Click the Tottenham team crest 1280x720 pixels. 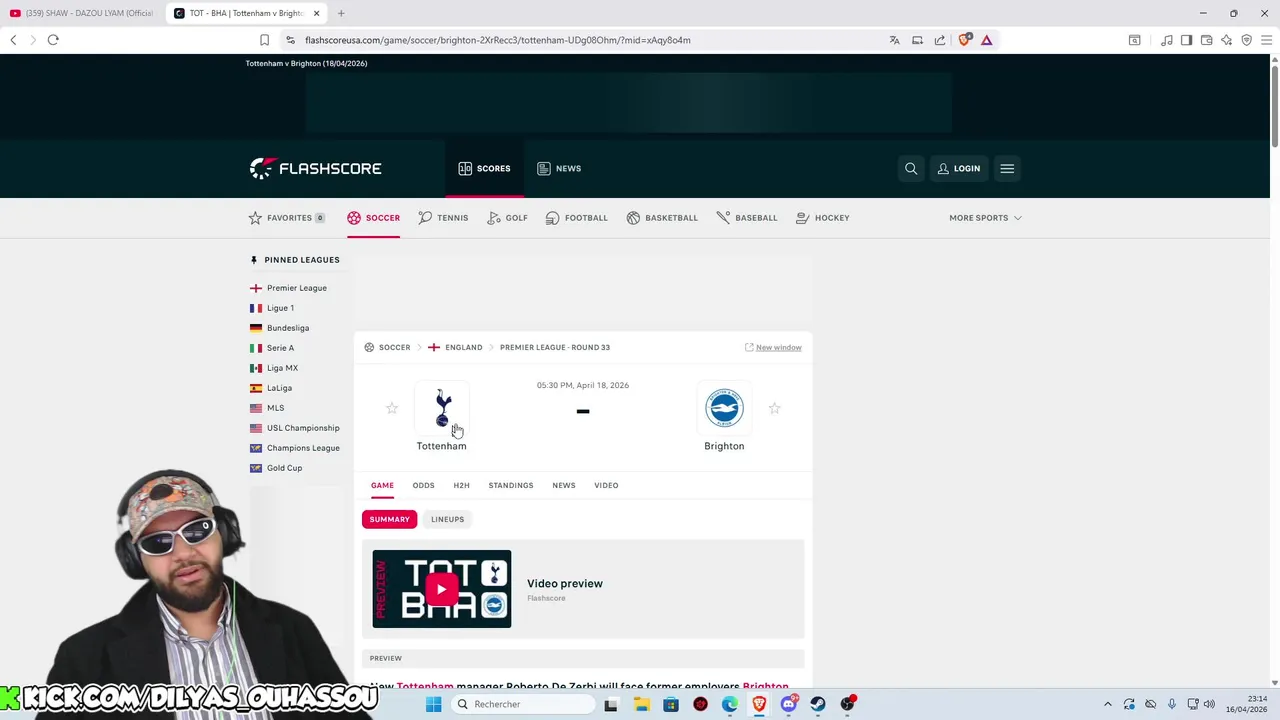pos(442,408)
